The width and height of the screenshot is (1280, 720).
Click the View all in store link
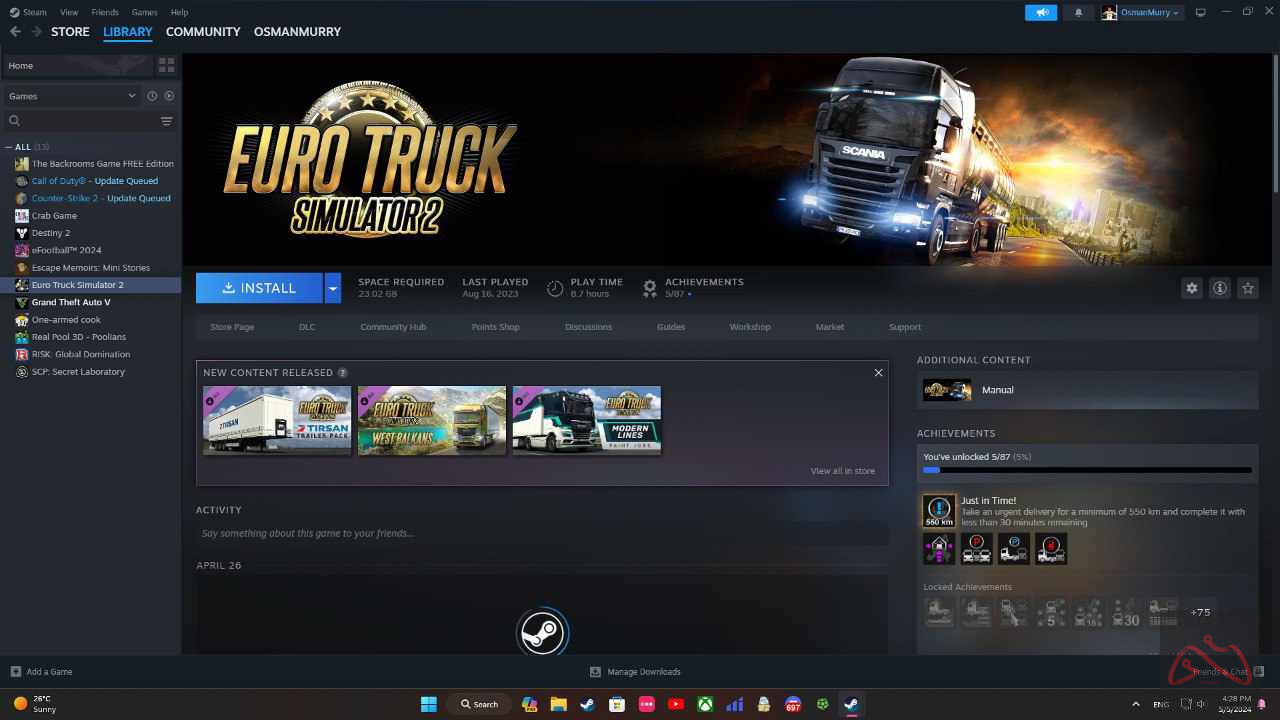click(x=843, y=470)
